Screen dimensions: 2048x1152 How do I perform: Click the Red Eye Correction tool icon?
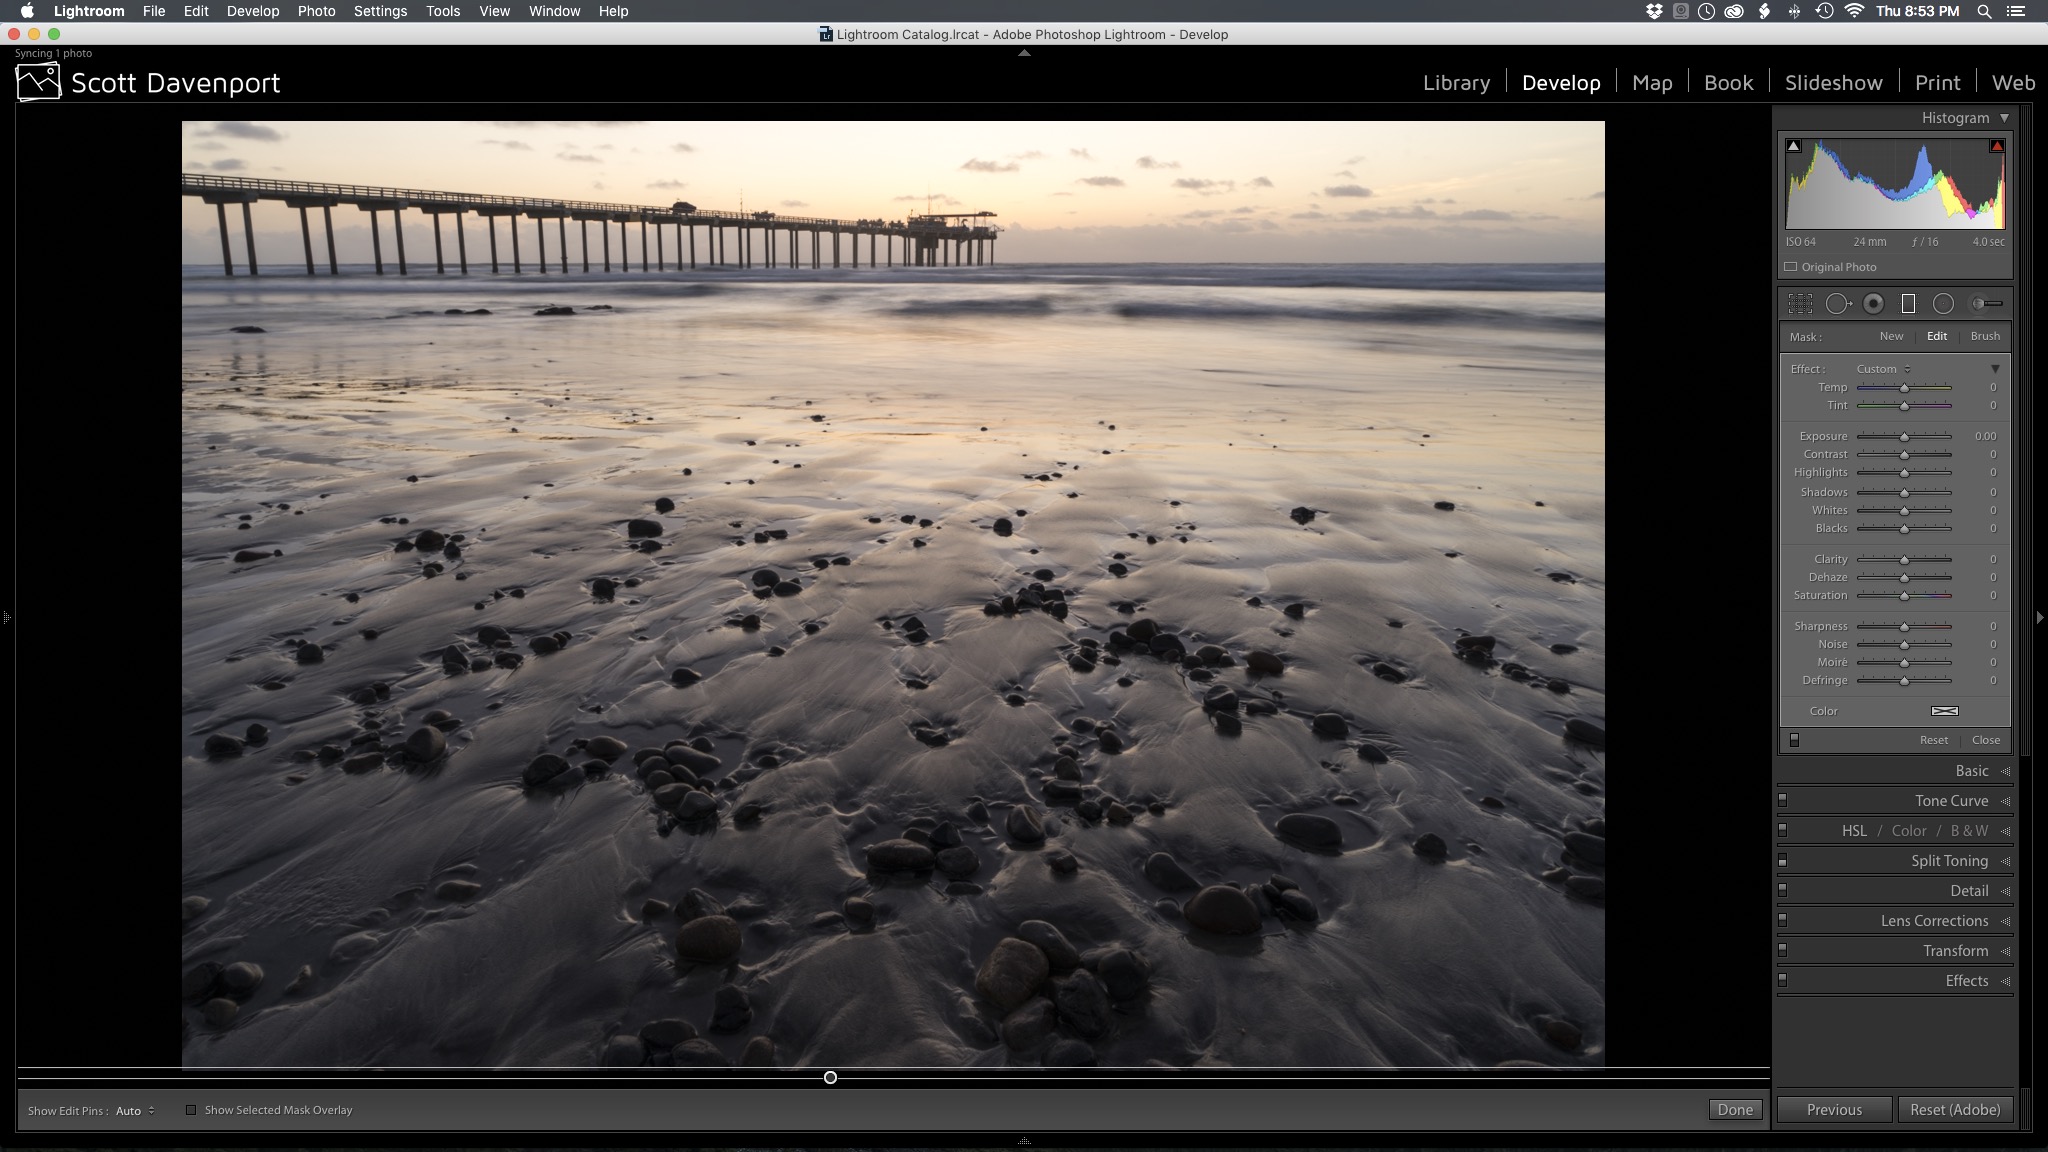(1874, 302)
